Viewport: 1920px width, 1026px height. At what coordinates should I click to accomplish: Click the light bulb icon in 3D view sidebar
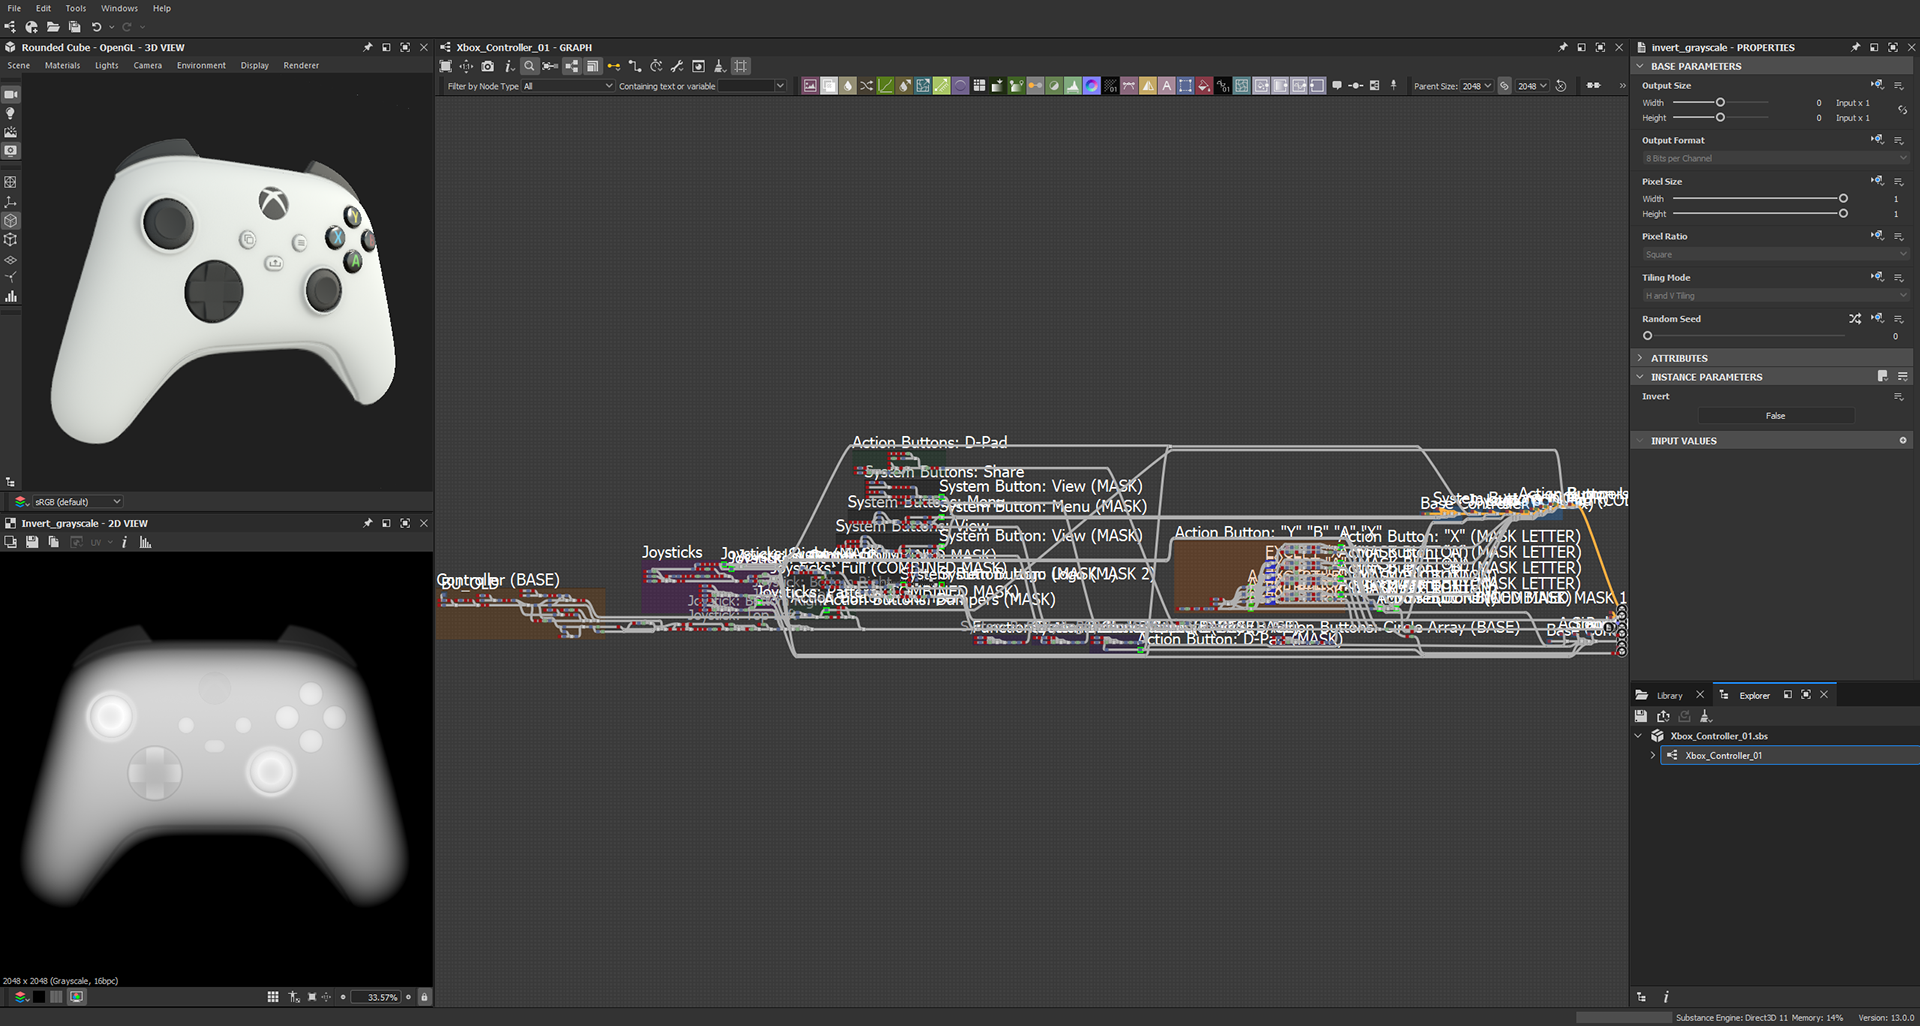[11, 113]
